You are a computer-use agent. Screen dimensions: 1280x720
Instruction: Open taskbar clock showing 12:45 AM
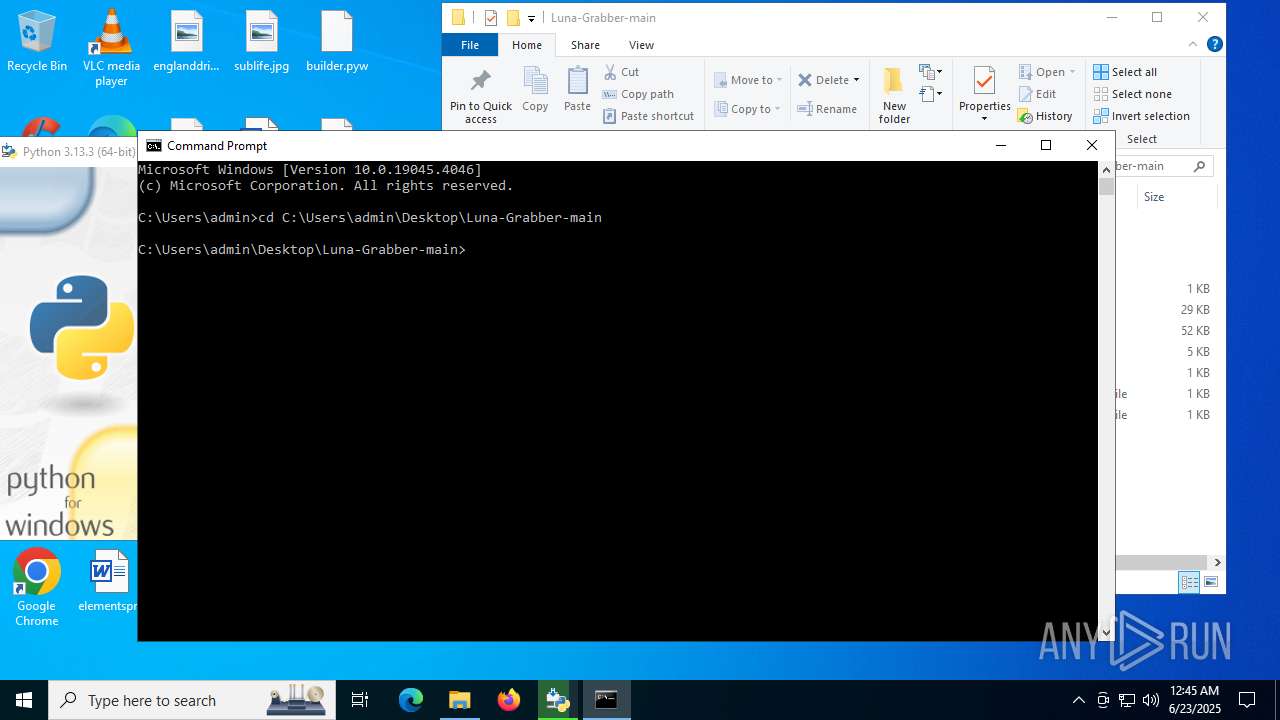point(1193,700)
